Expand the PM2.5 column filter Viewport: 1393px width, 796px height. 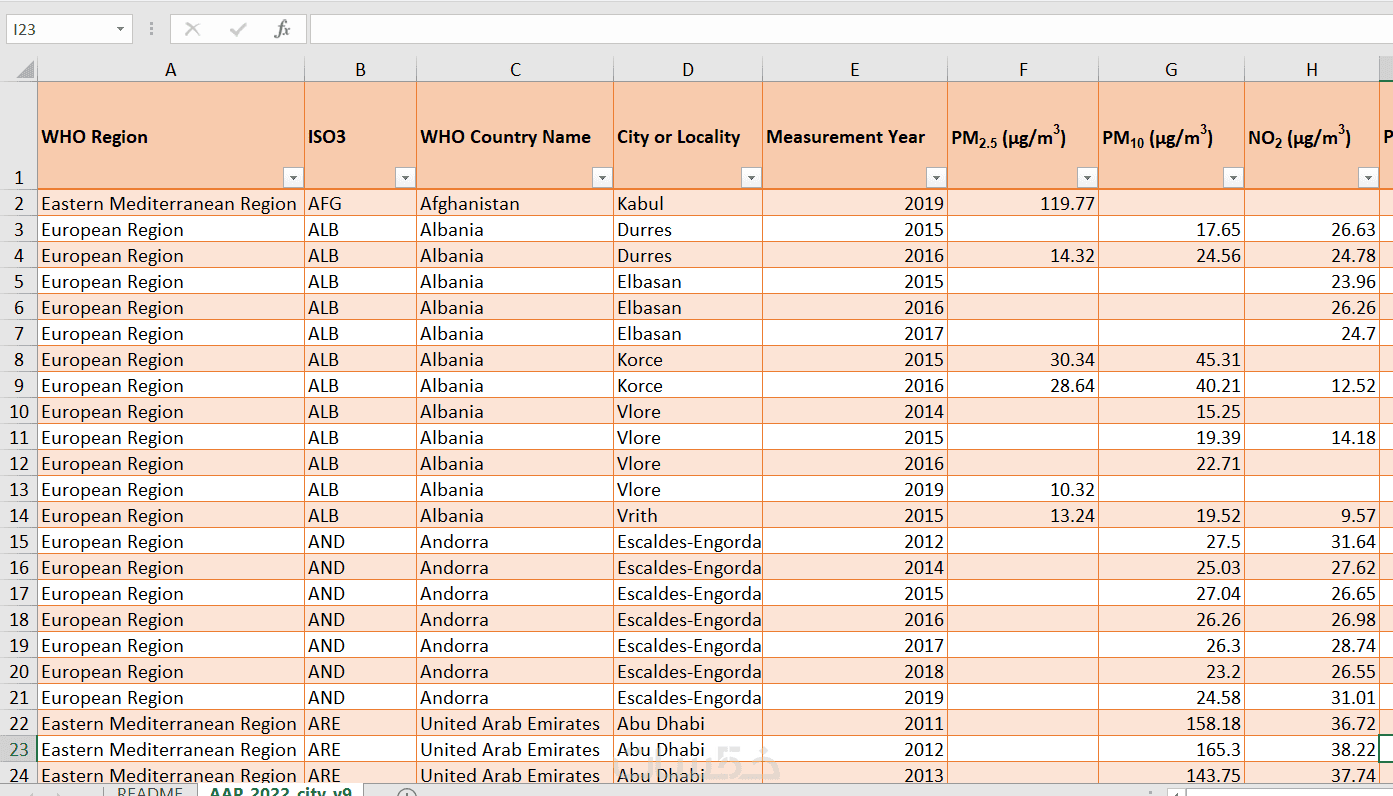coord(1087,178)
